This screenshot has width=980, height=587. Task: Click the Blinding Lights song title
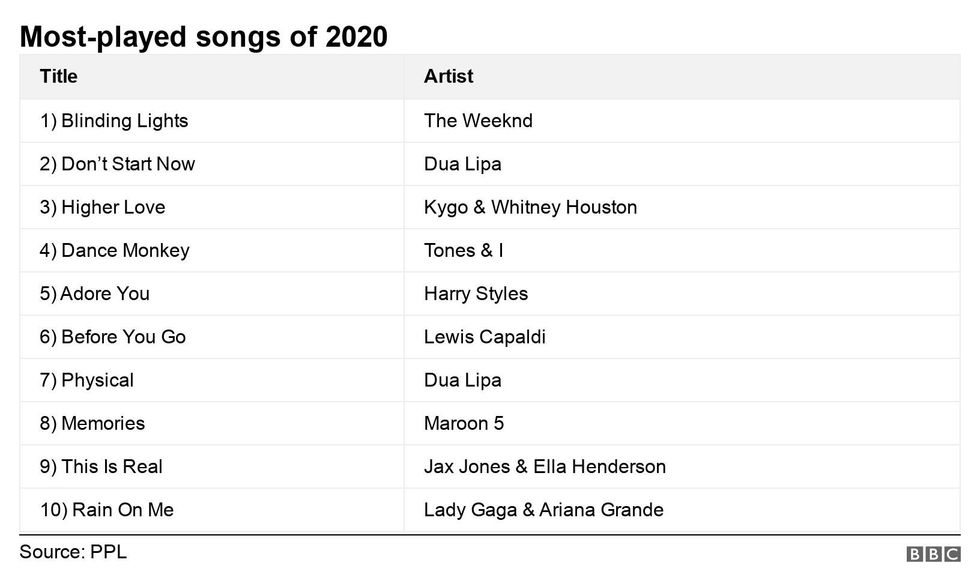tap(114, 121)
